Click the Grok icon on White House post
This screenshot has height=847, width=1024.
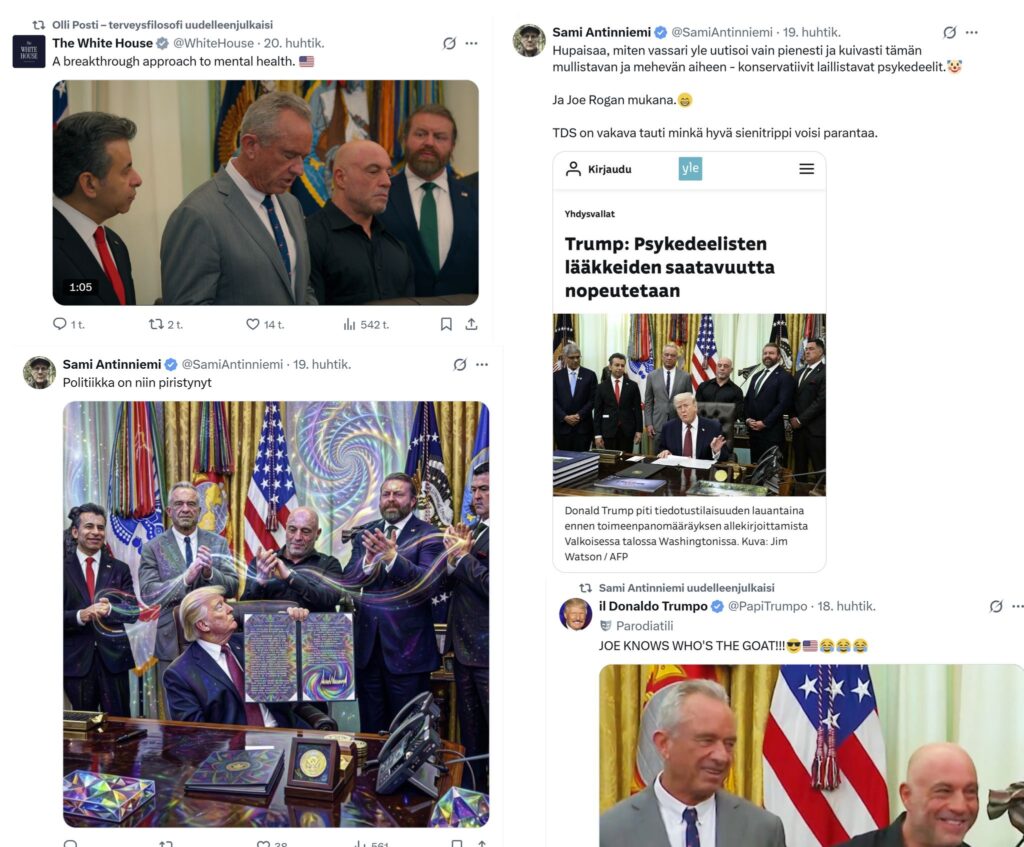[x=449, y=44]
